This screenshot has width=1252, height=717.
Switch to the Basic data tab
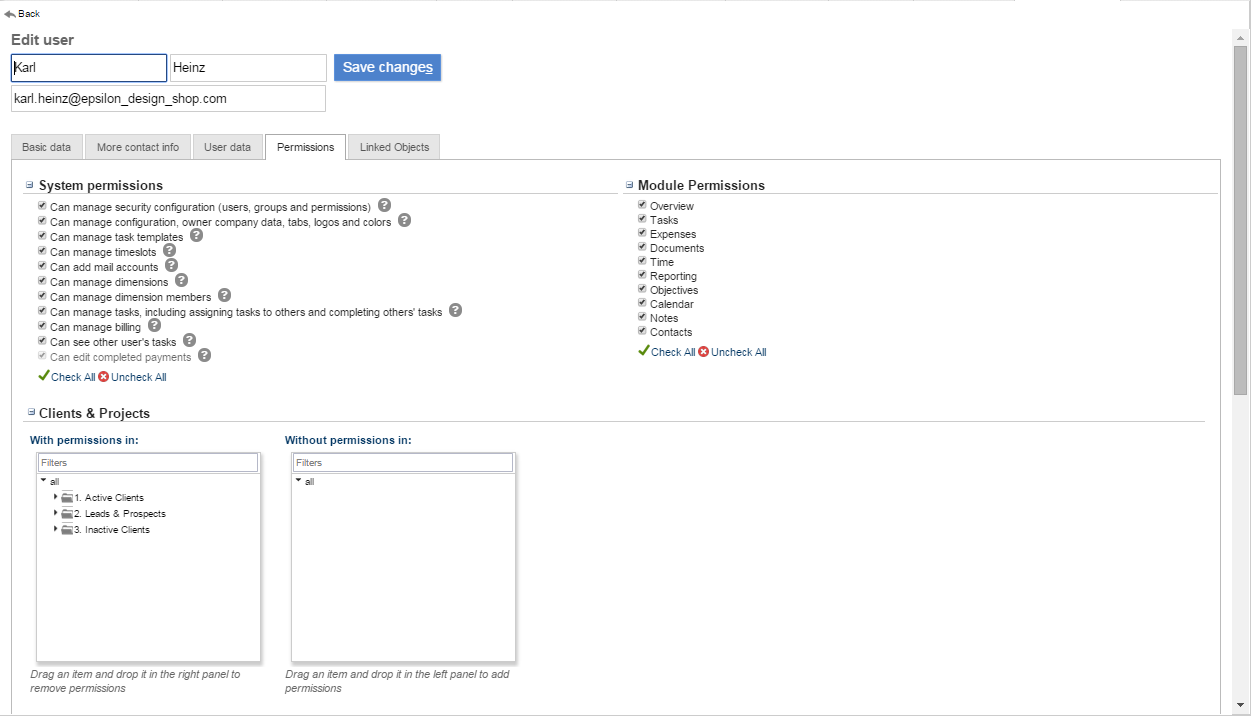[47, 147]
